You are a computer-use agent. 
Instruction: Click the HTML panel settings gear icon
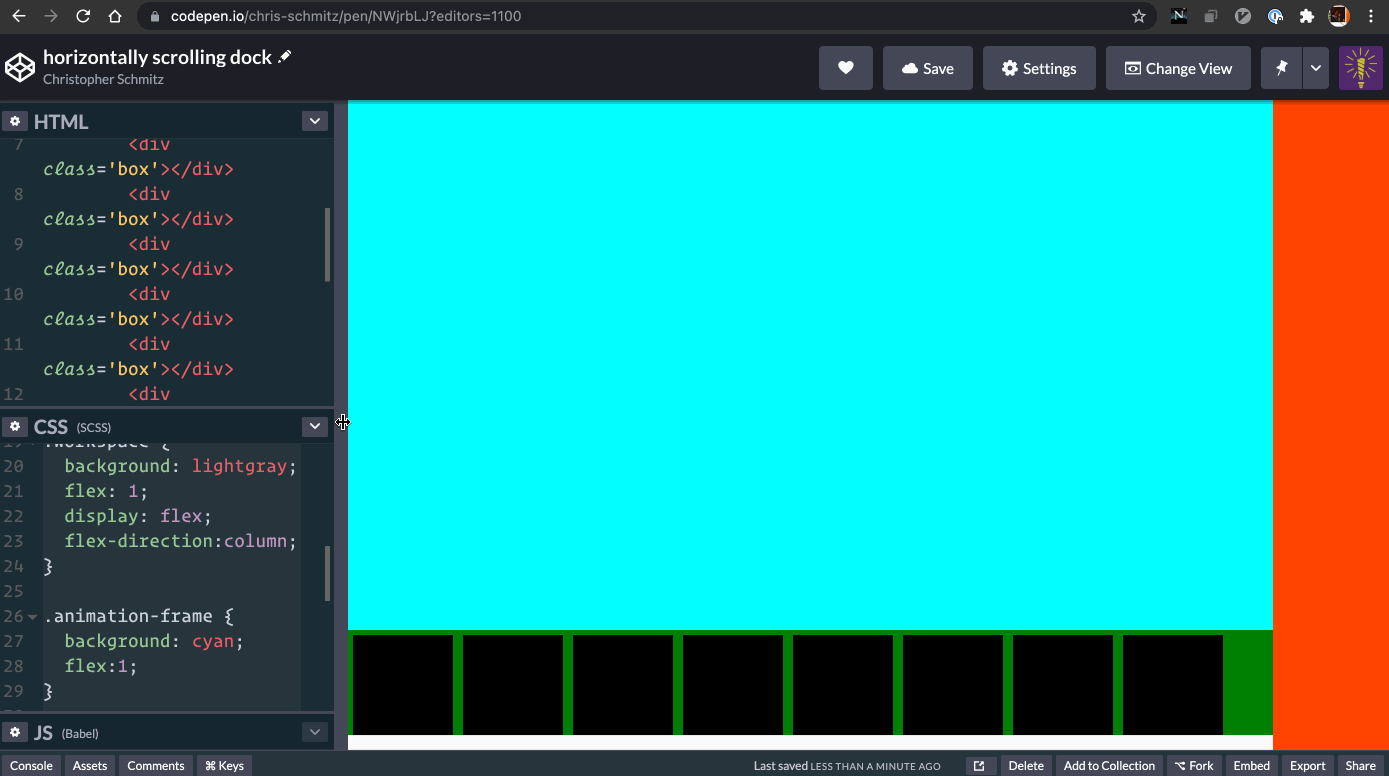[15, 120]
